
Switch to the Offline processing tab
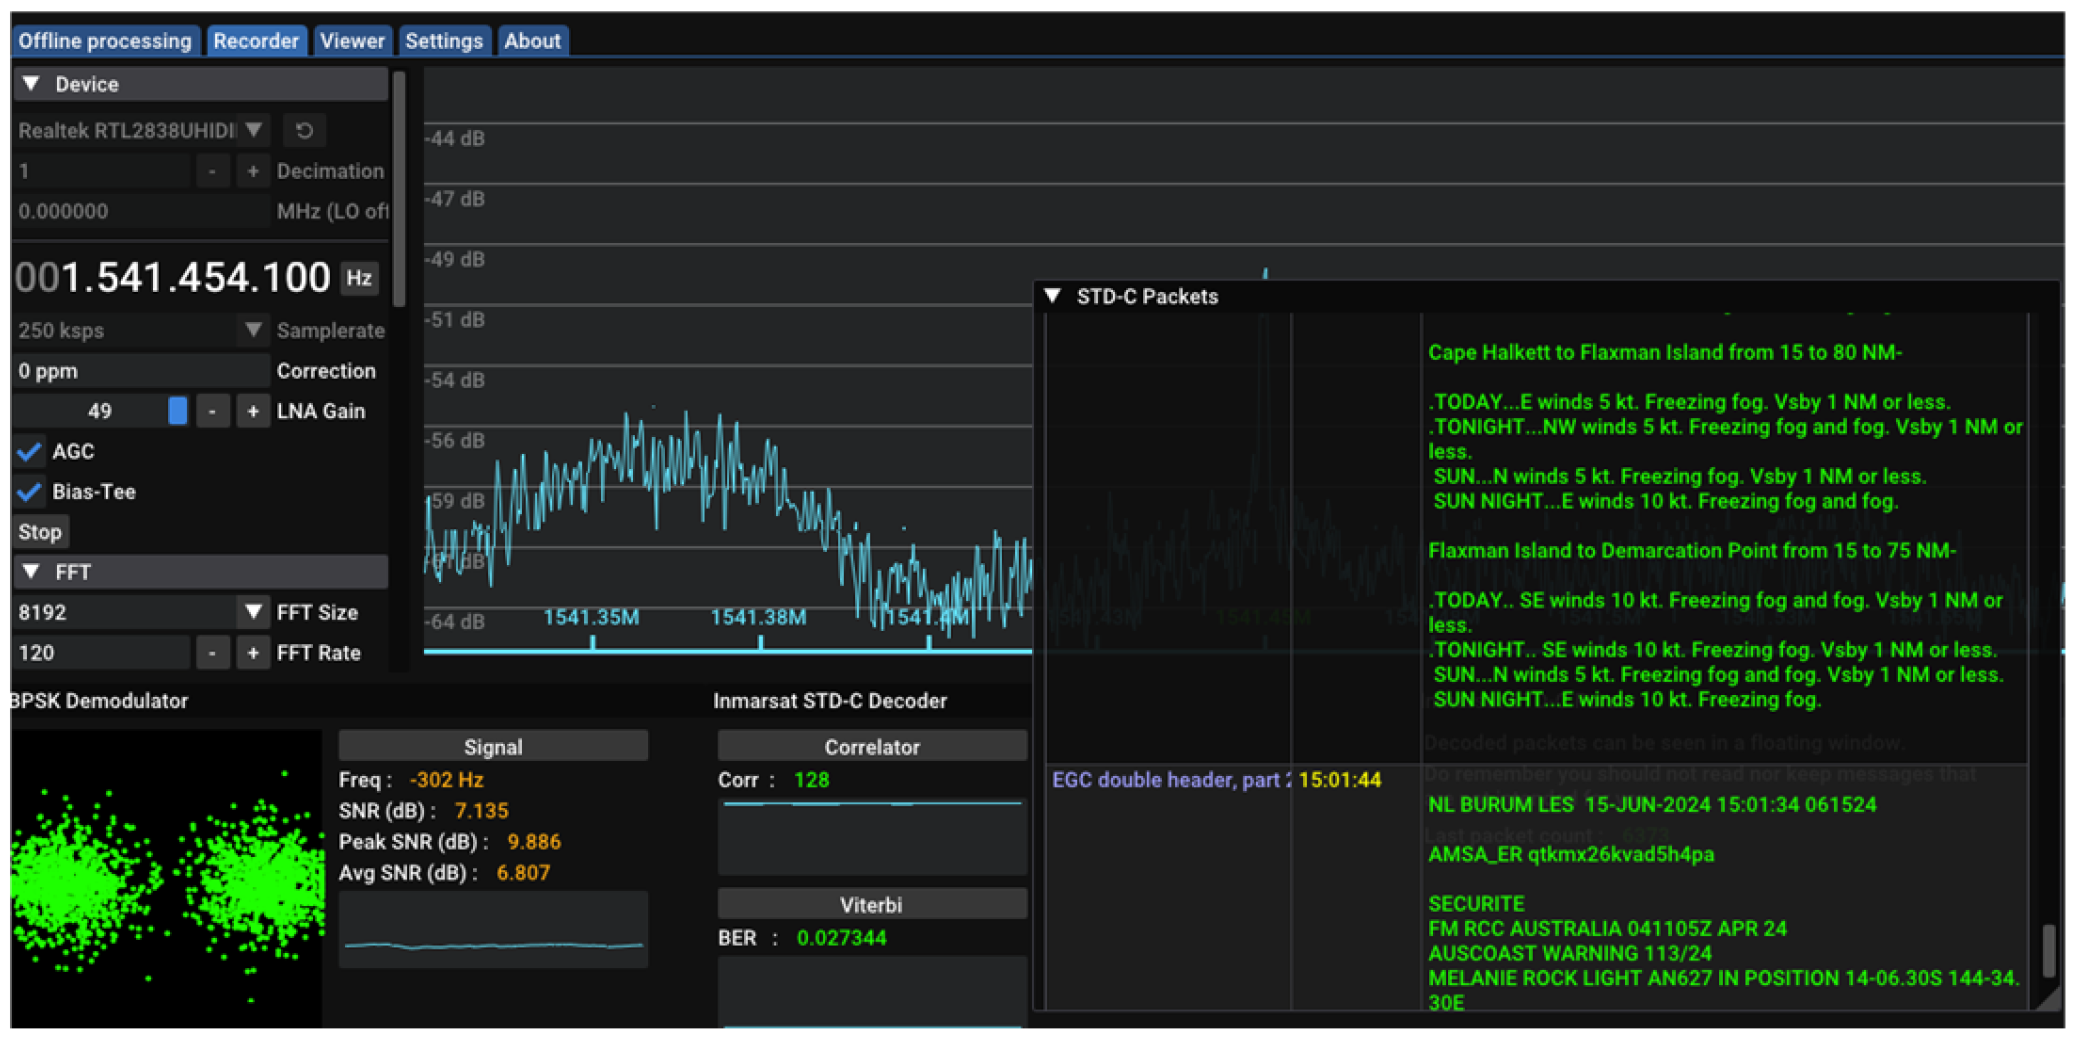tap(105, 41)
